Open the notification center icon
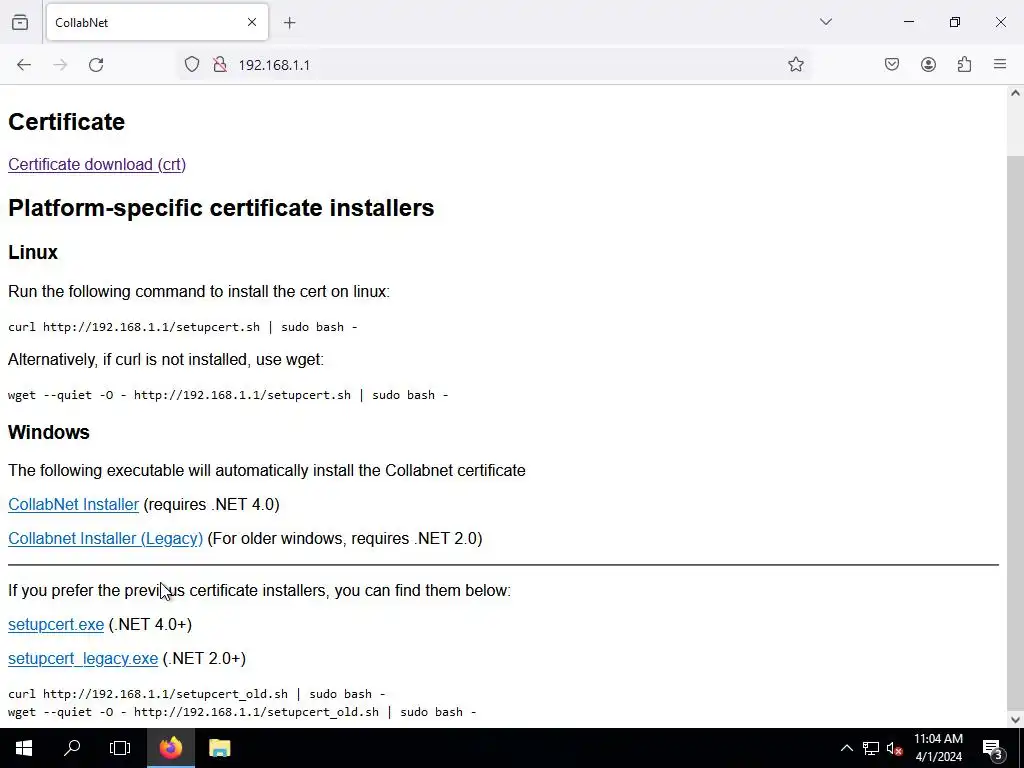This screenshot has height=768, width=1024. pyautogui.click(x=993, y=748)
